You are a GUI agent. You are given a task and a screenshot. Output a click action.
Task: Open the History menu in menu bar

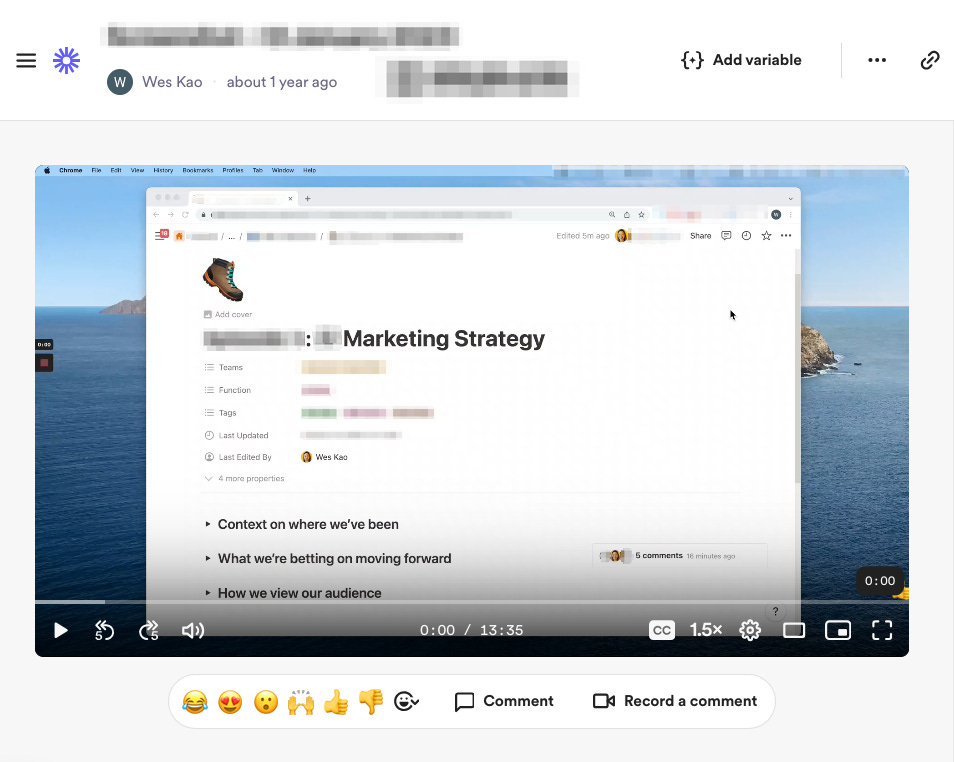click(163, 170)
